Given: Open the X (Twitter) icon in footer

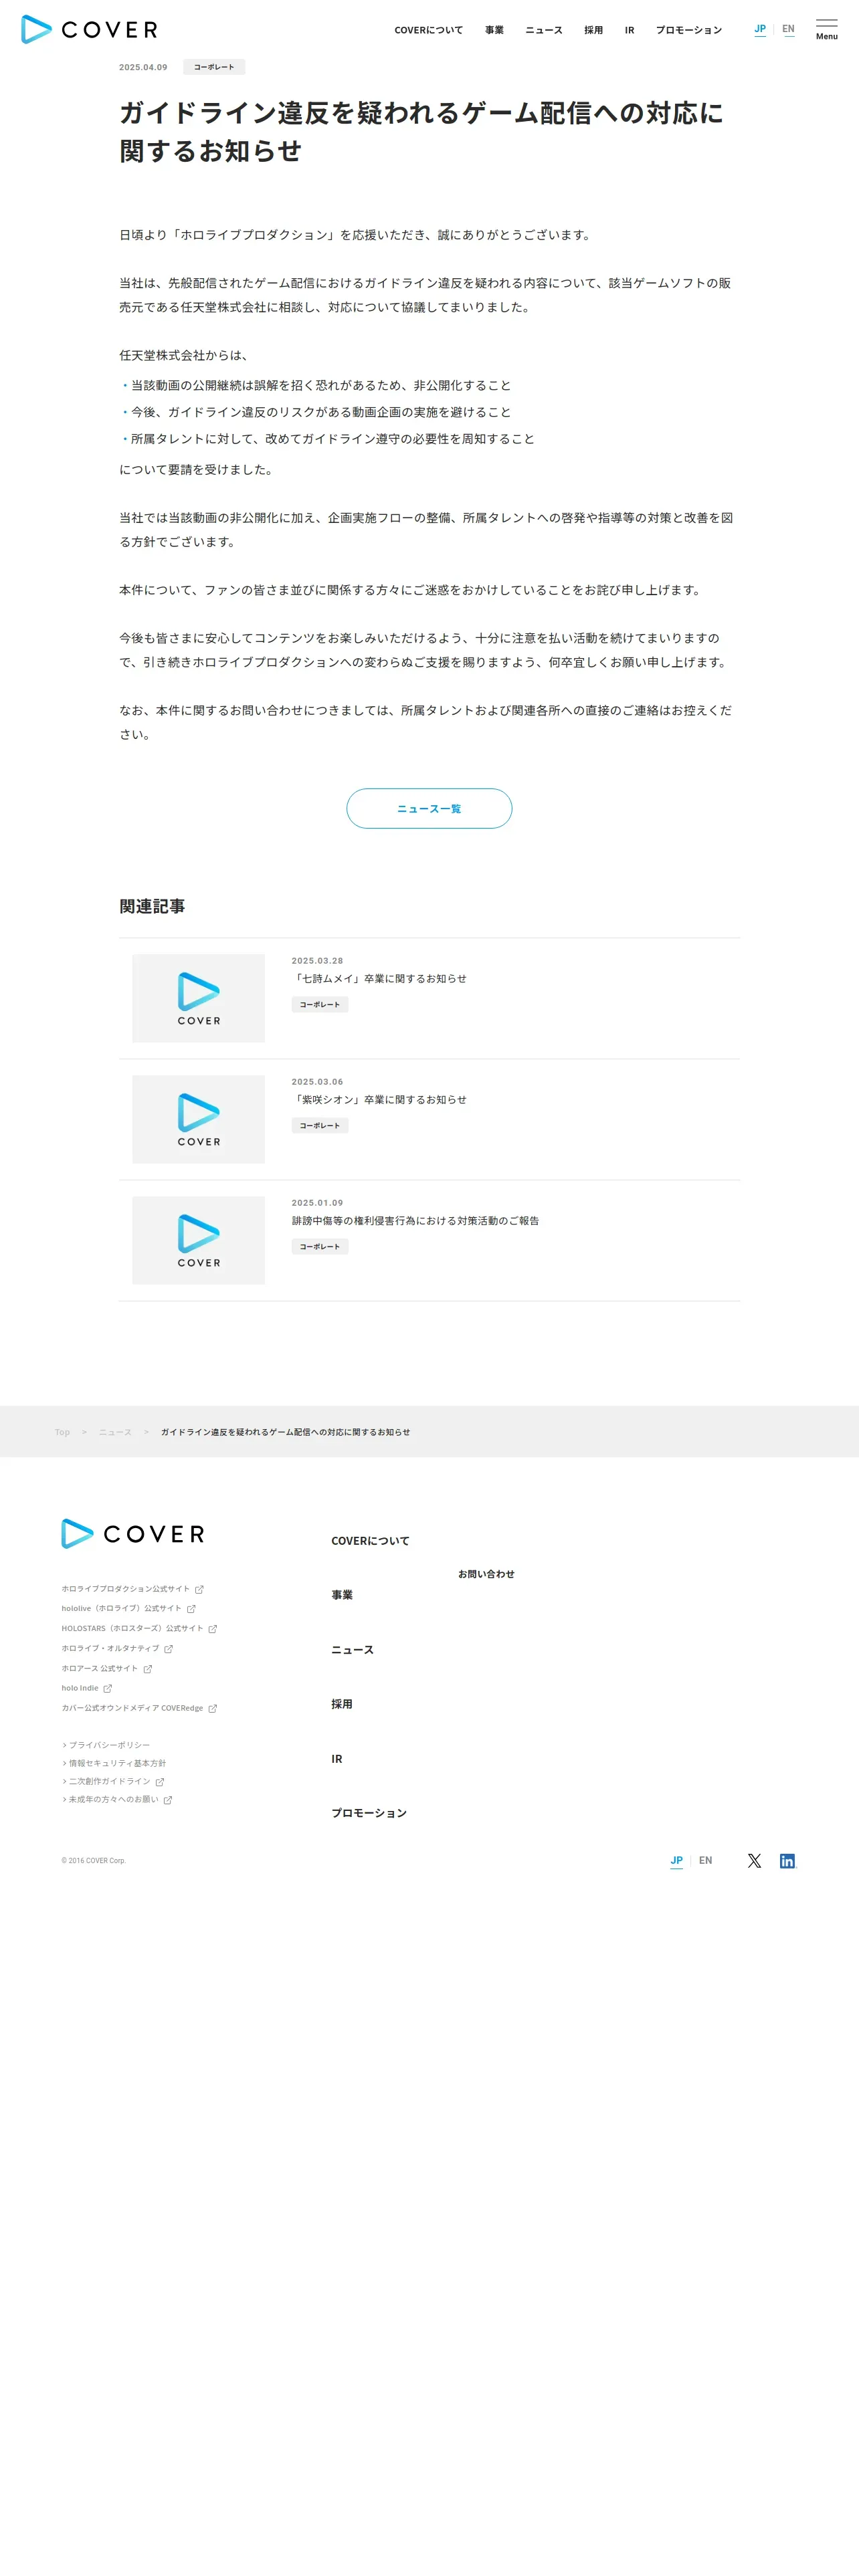Looking at the screenshot, I should (754, 1860).
